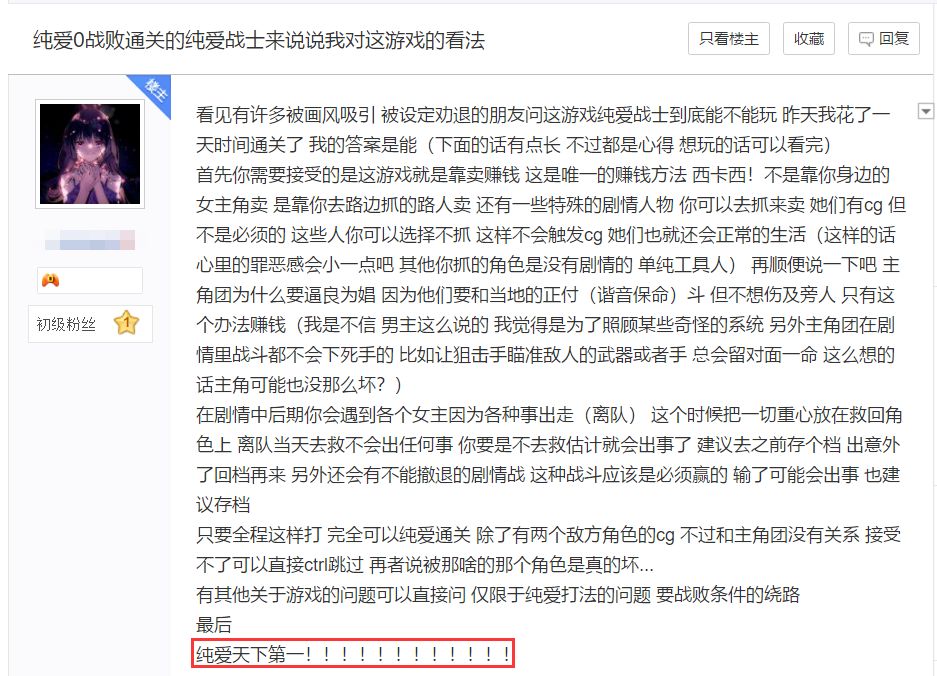The height and width of the screenshot is (676, 937).
Task: Open the poster's anime avatar picture
Action: point(90,154)
